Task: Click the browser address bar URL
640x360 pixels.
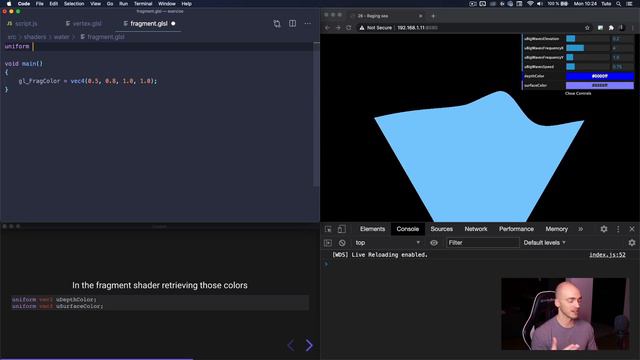Action: pos(417,28)
